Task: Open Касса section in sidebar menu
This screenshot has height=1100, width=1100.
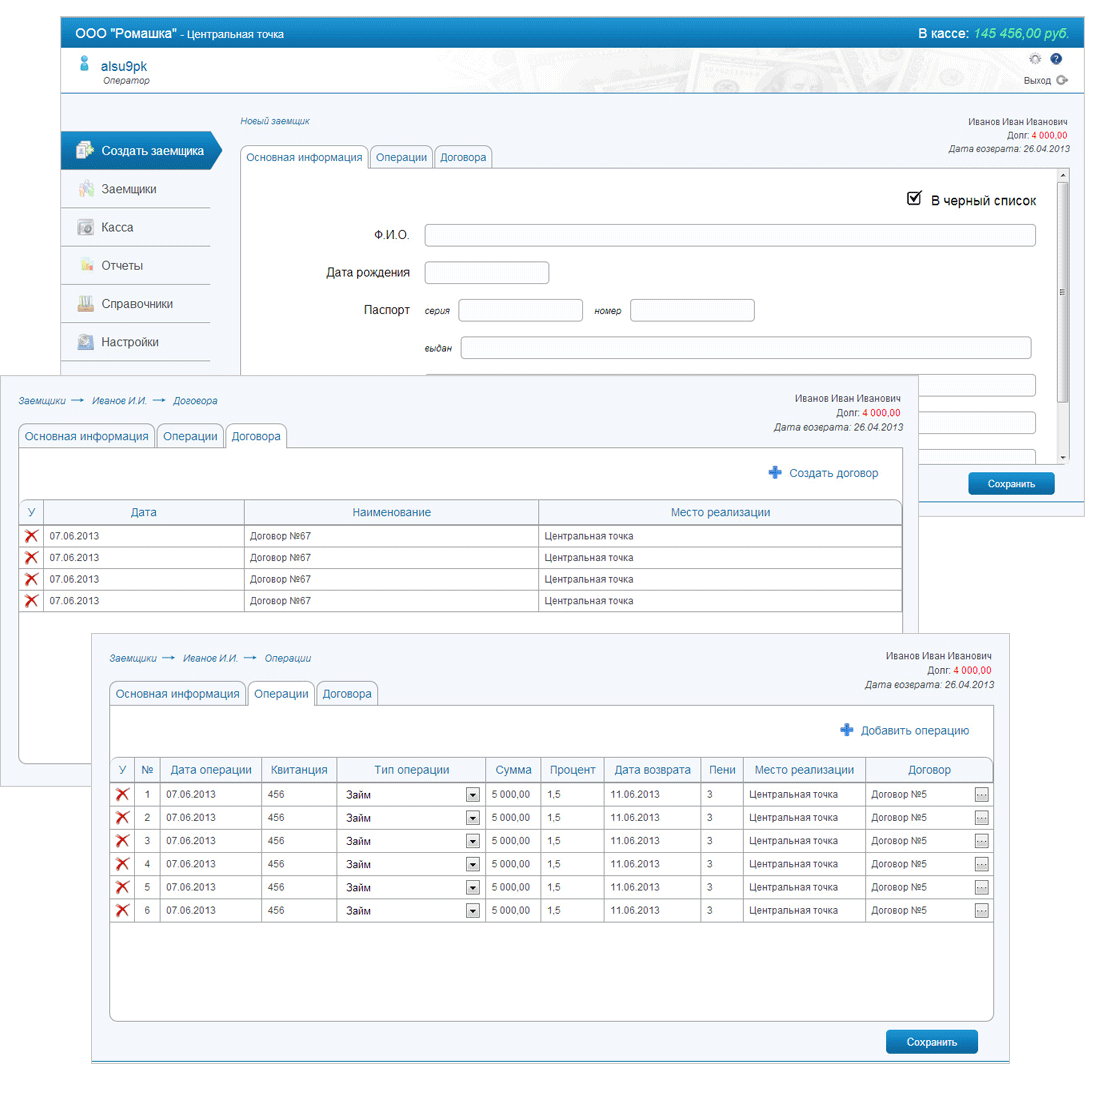Action: (135, 227)
